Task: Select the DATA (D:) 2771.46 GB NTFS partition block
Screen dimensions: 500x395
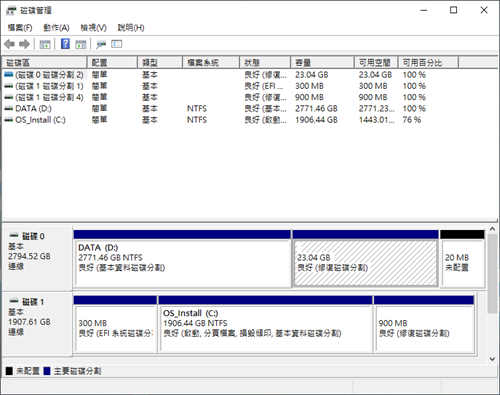Action: [x=182, y=259]
